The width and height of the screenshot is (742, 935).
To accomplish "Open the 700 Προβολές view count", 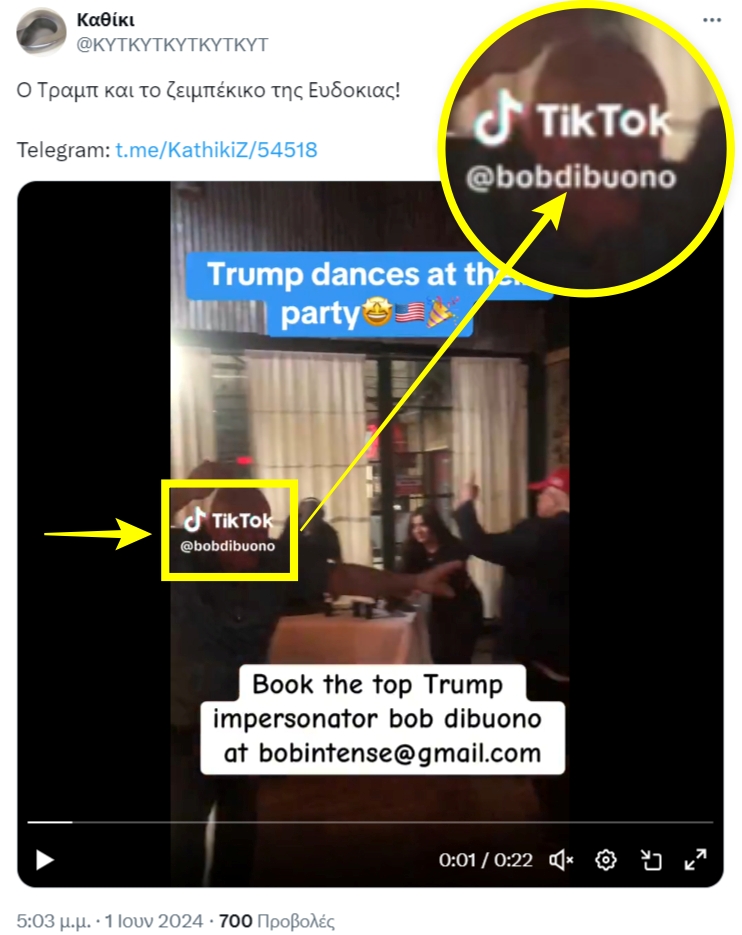I will coord(277,921).
